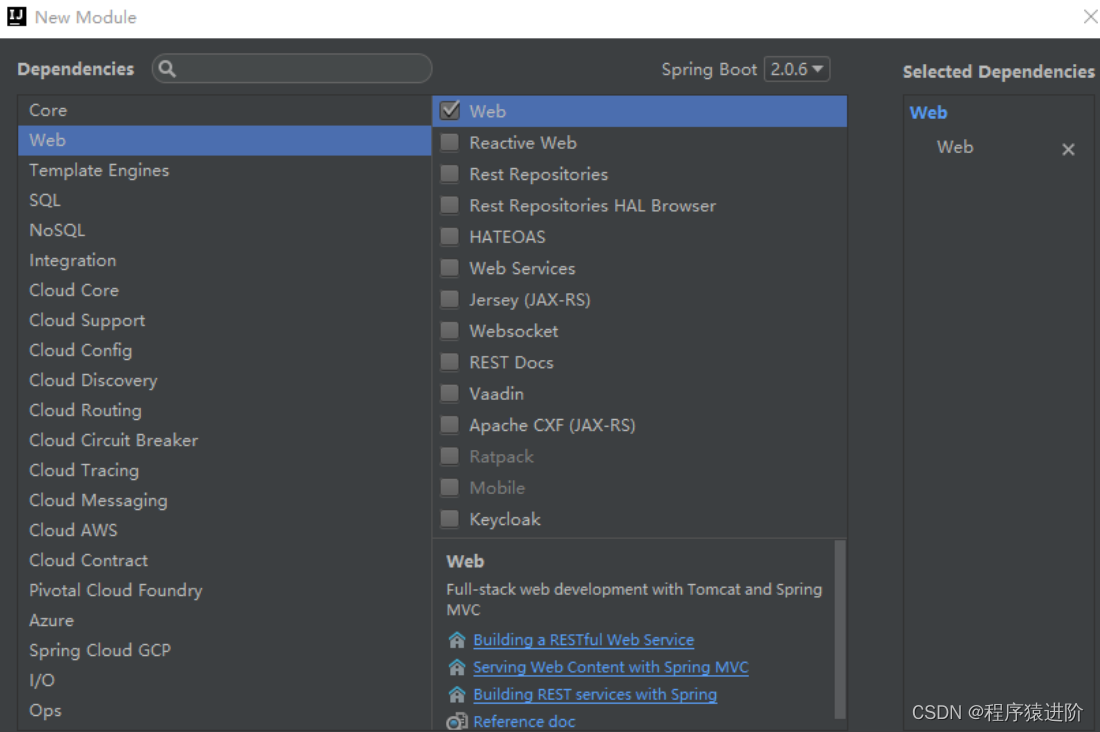Click the house icon beside Building a RESTful Web Service

(x=457, y=640)
